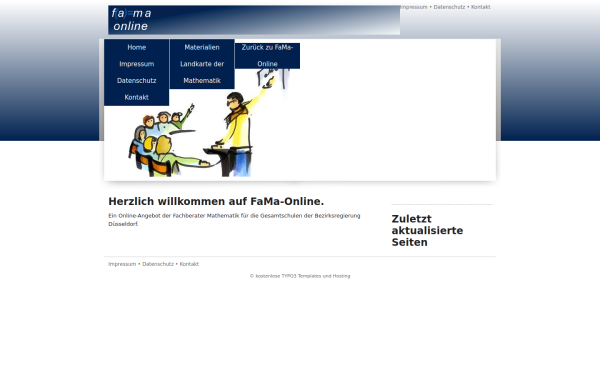Open the footer Kontakt link
The height and width of the screenshot is (375, 600).
[189, 264]
